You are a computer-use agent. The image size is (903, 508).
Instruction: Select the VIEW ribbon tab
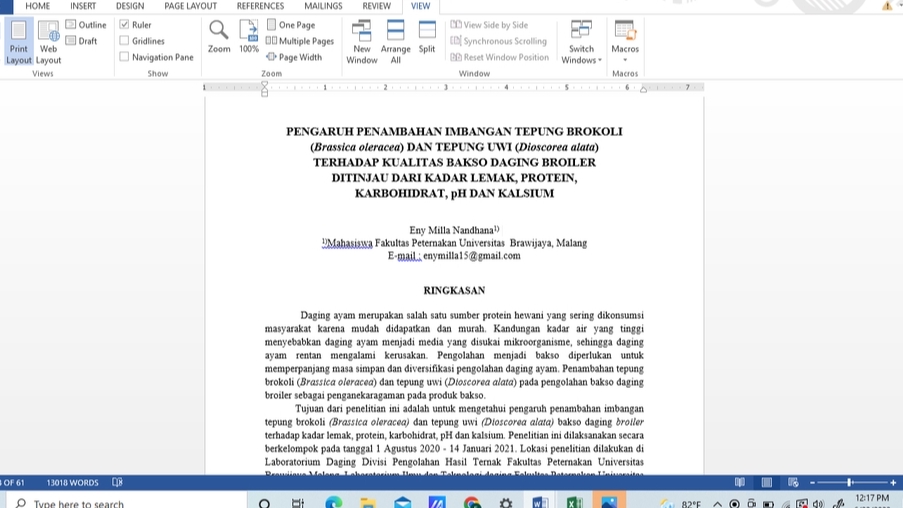pos(420,6)
